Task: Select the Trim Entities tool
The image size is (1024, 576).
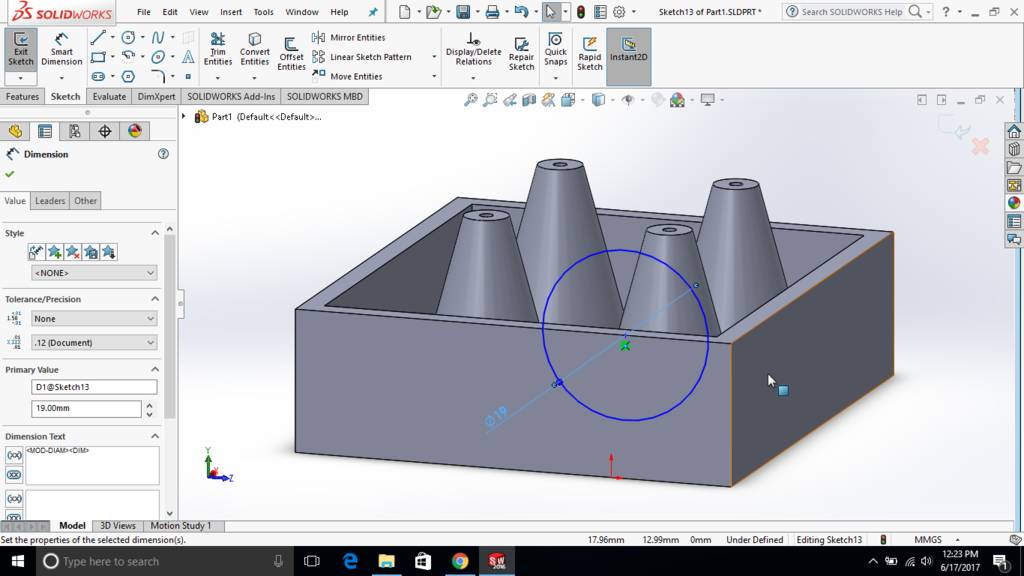Action: coord(217,50)
